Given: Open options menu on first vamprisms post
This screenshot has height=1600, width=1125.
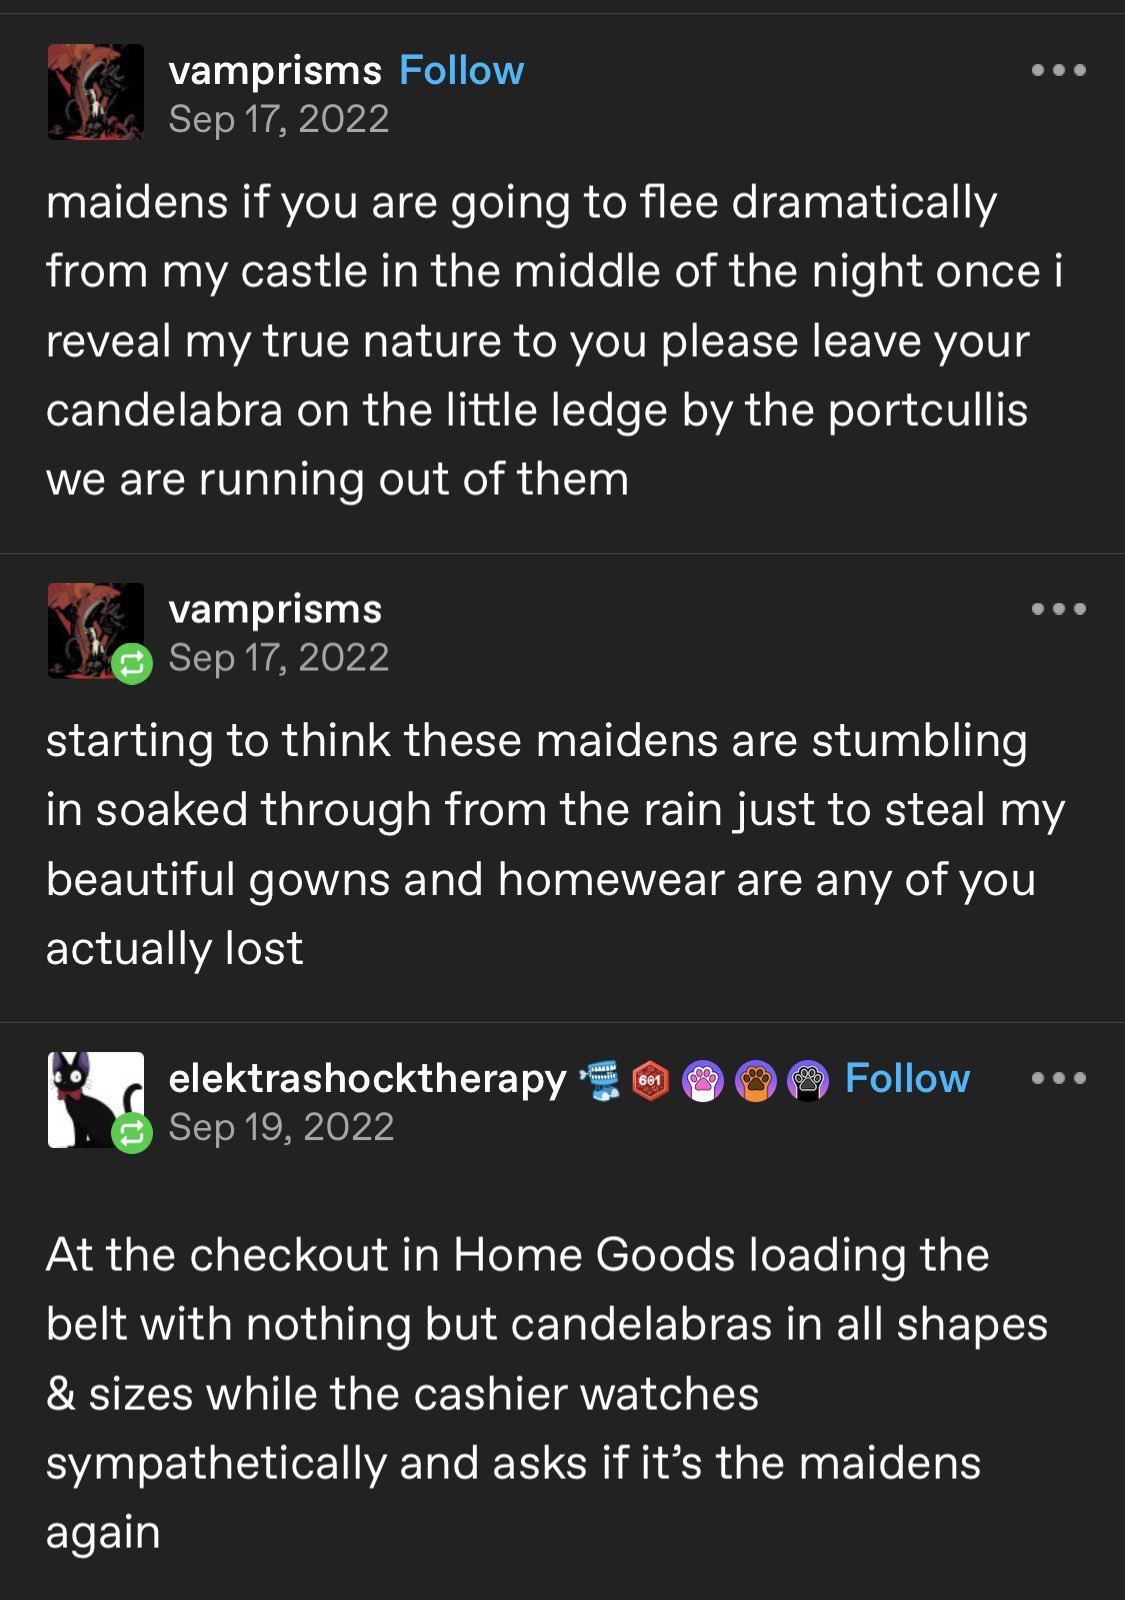Looking at the screenshot, I should point(1058,70).
